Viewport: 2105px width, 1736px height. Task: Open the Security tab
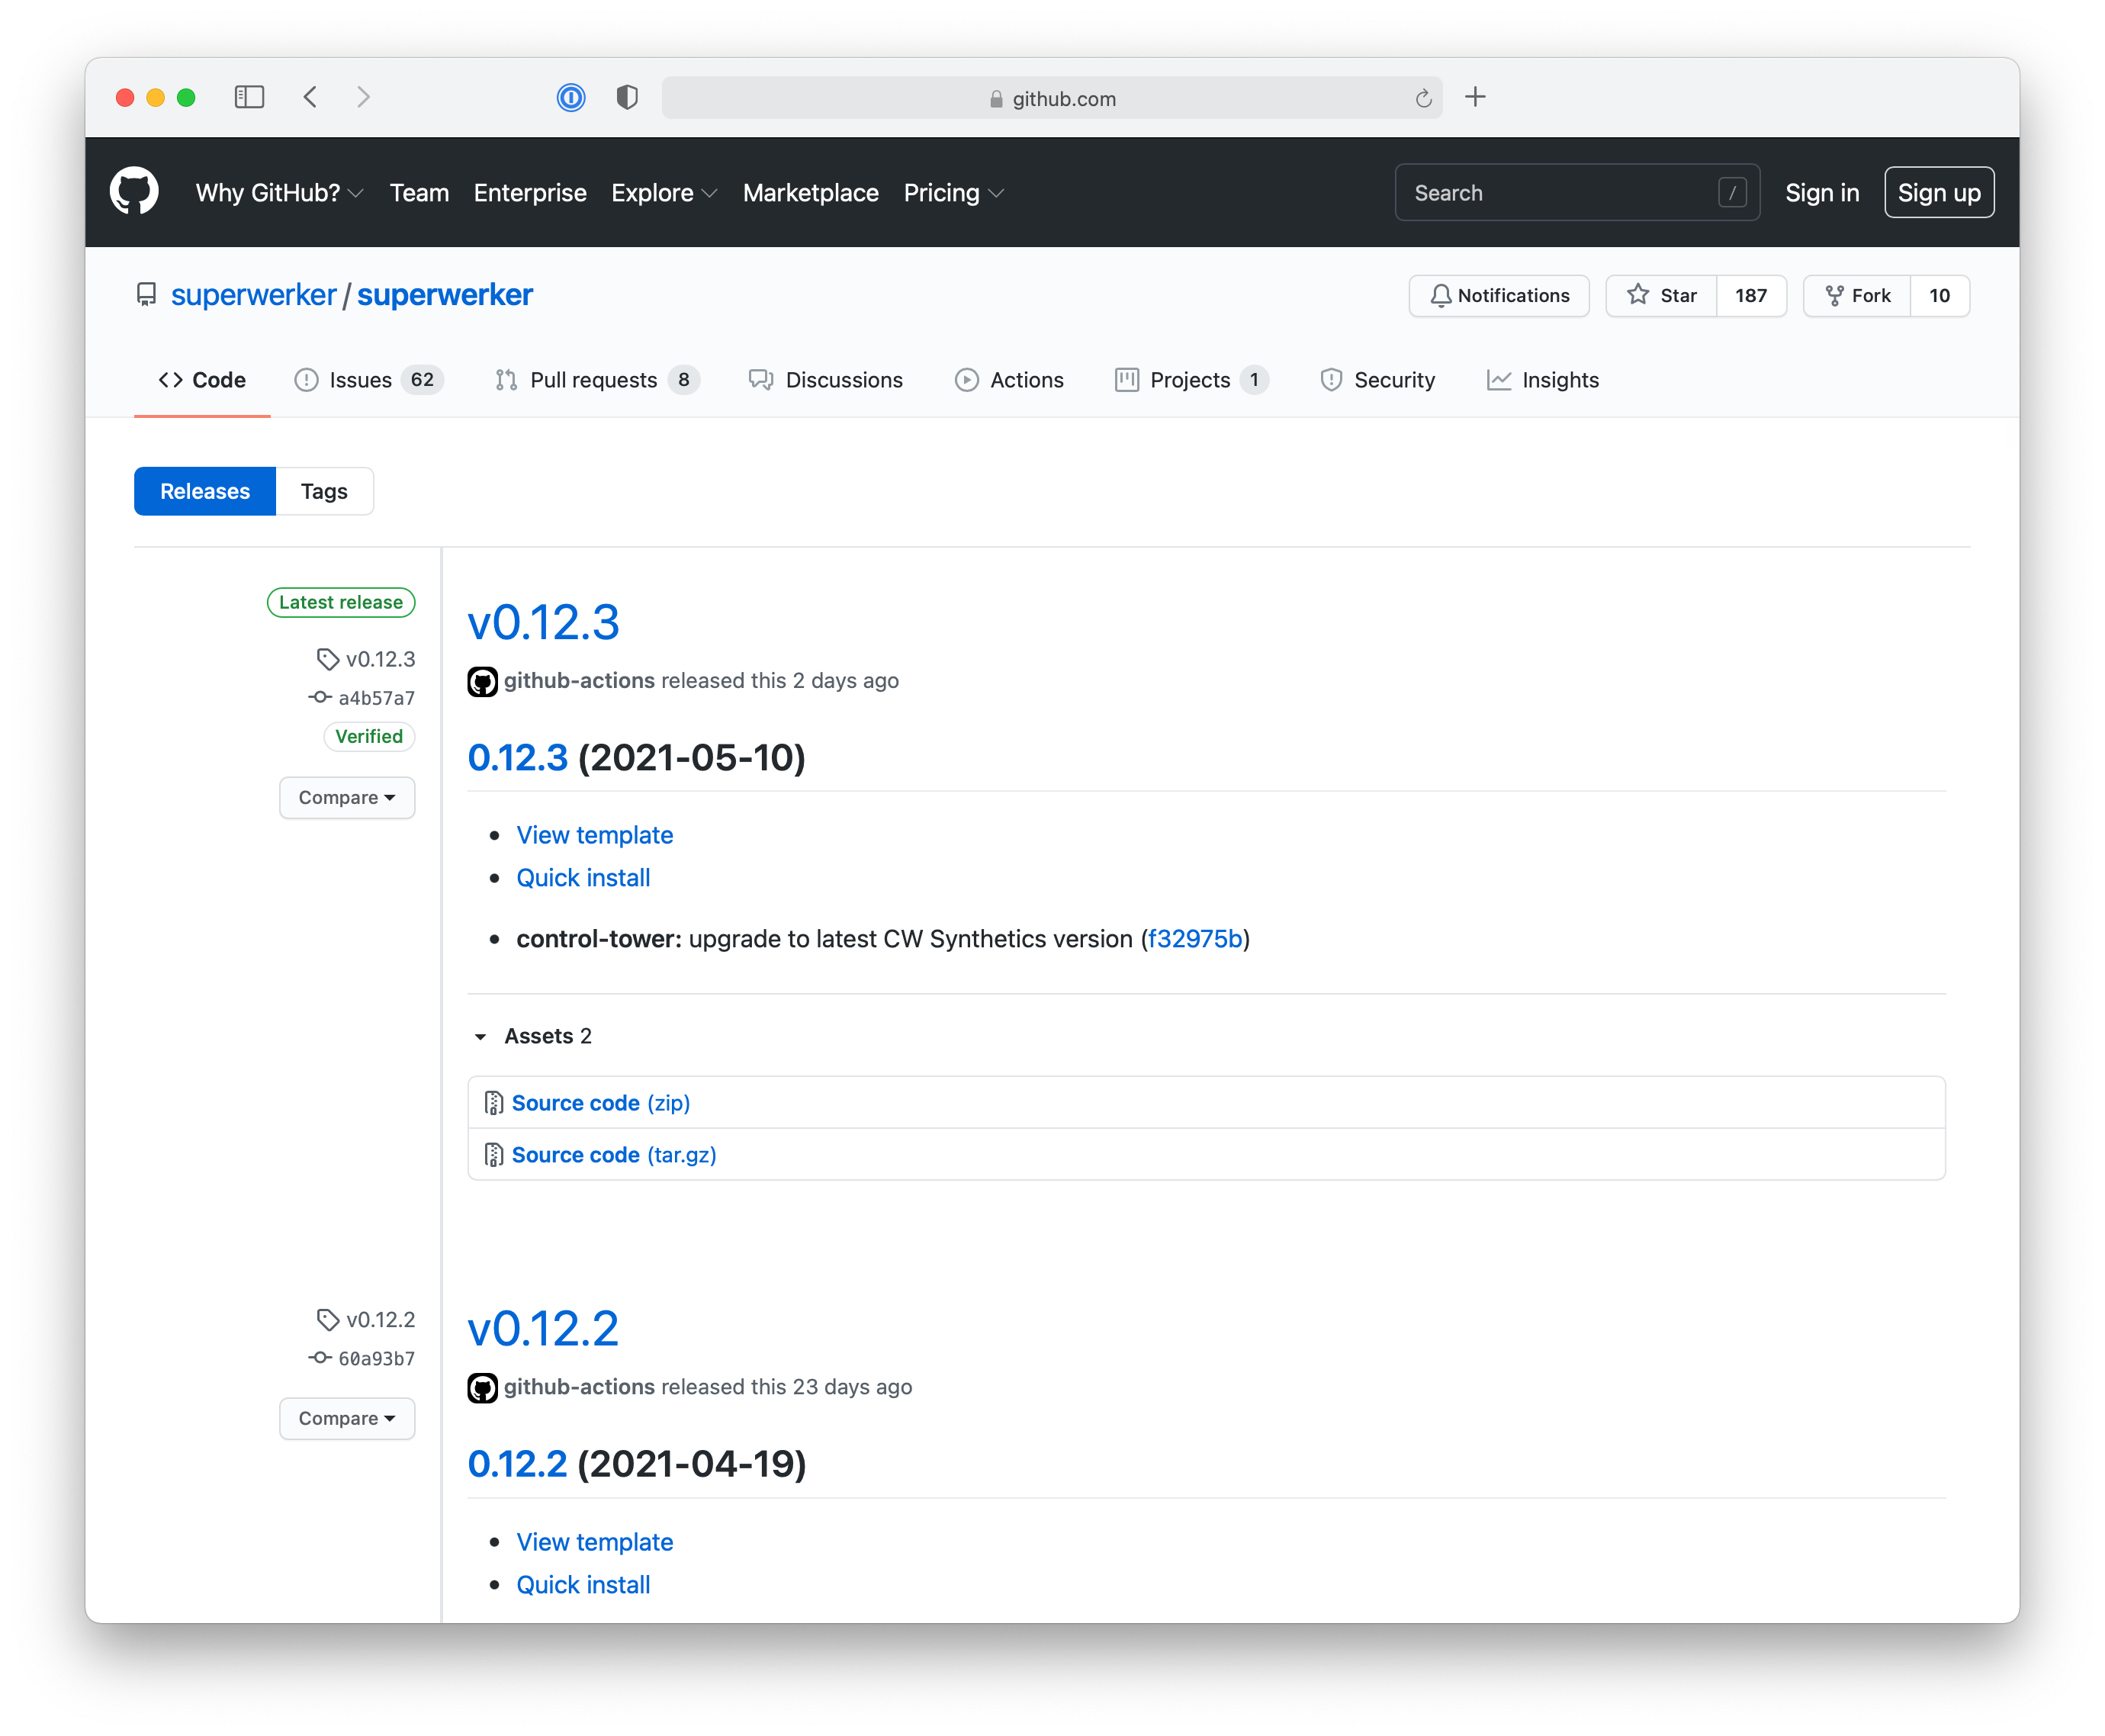pyautogui.click(x=1377, y=380)
